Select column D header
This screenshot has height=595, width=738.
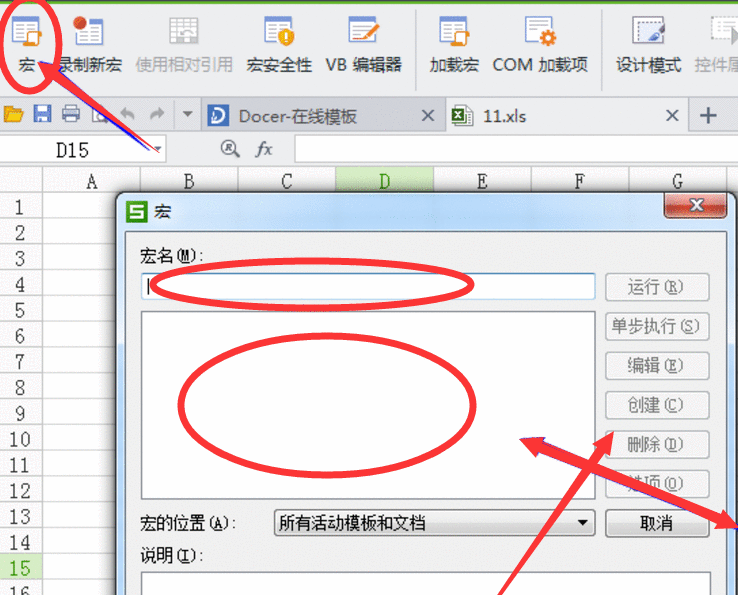[385, 181]
